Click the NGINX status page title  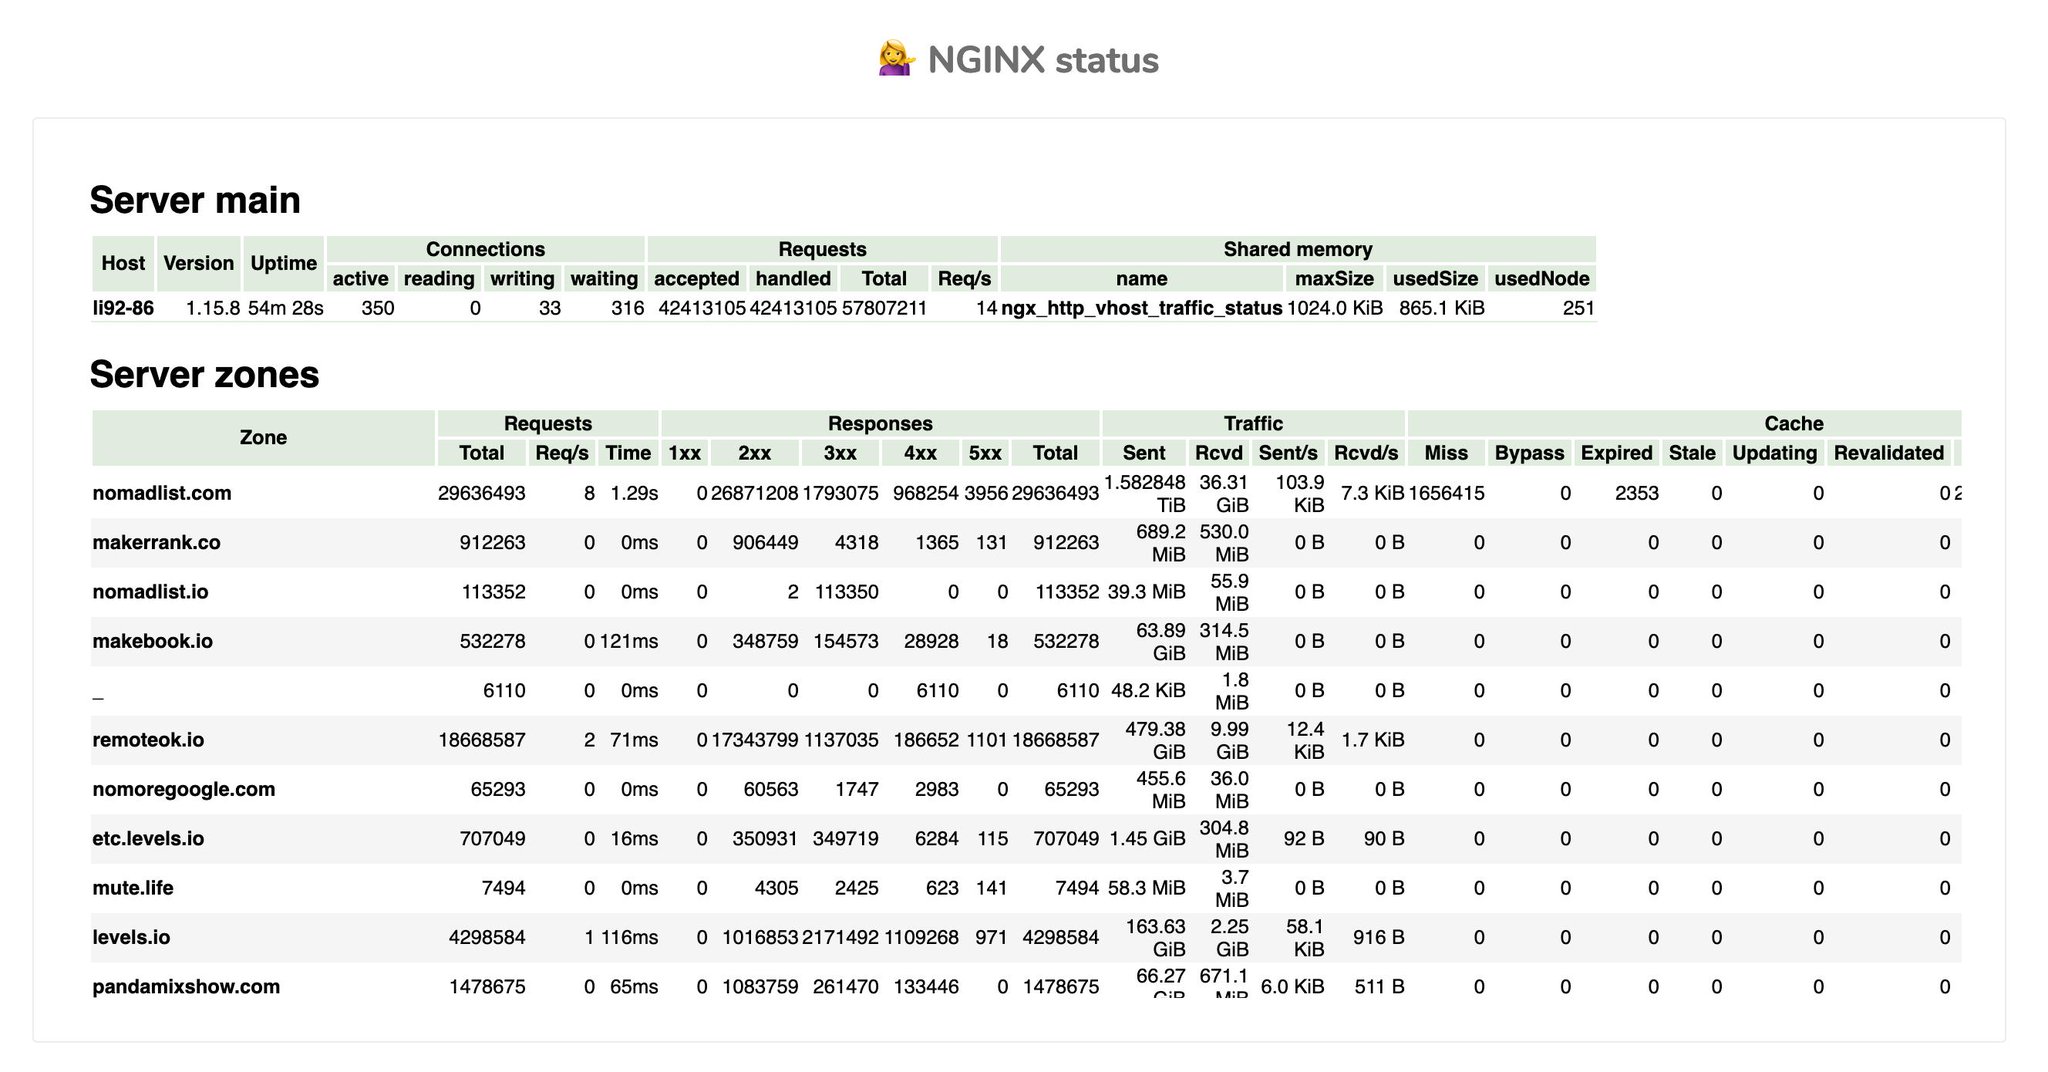1043,60
